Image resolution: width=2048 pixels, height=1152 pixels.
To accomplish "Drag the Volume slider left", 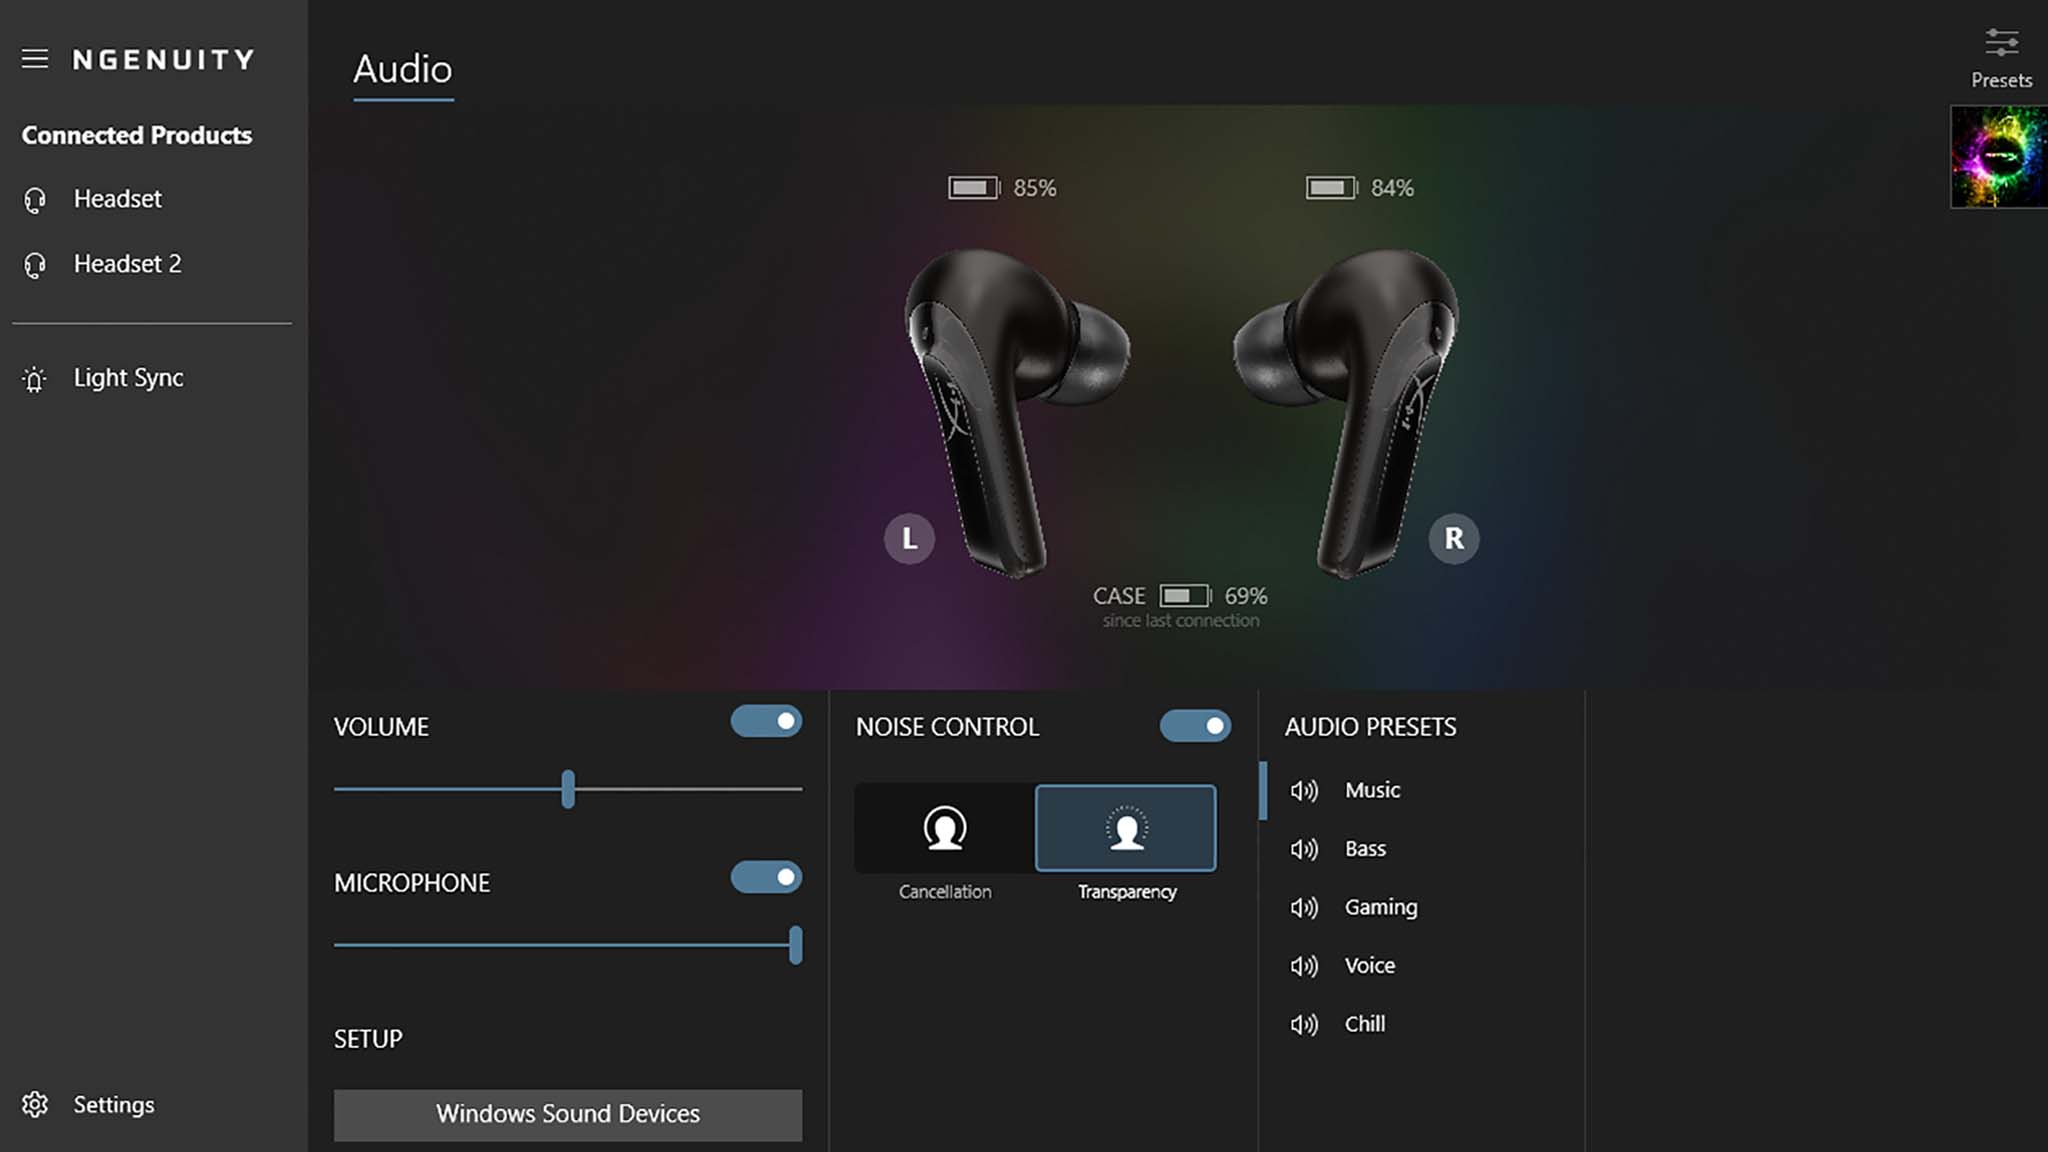I will tap(570, 789).
